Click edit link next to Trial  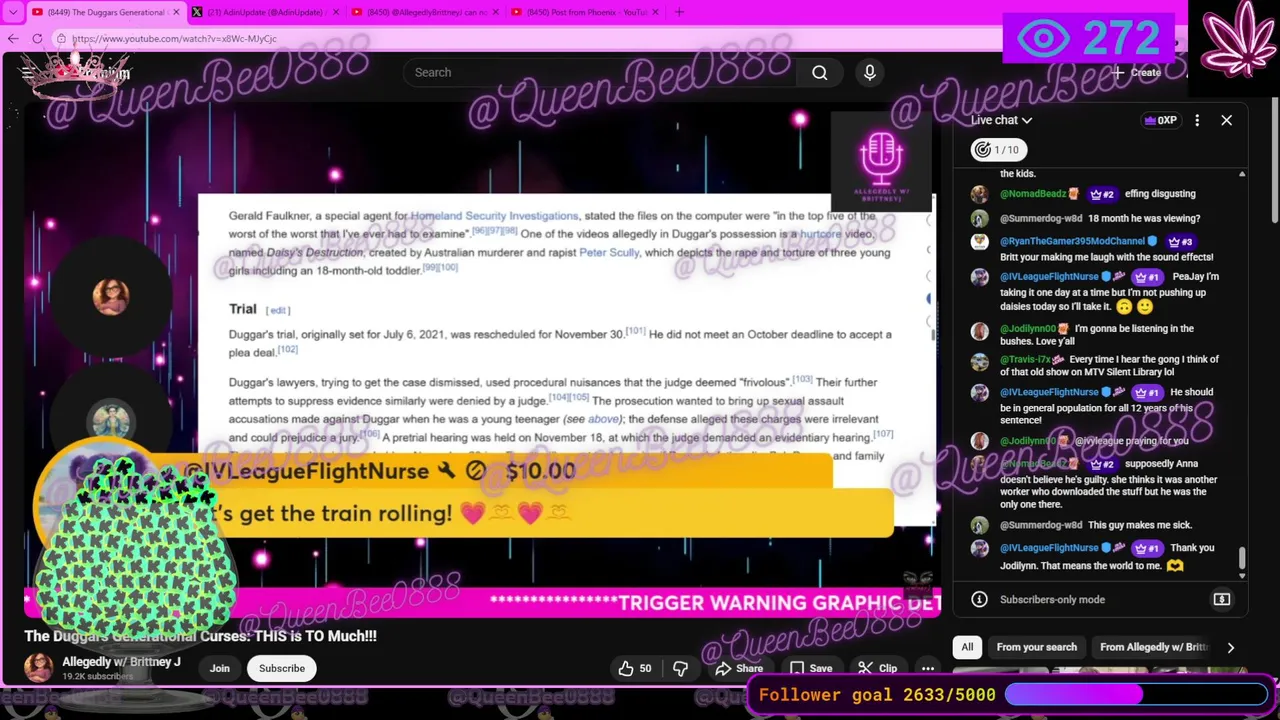pos(278,310)
